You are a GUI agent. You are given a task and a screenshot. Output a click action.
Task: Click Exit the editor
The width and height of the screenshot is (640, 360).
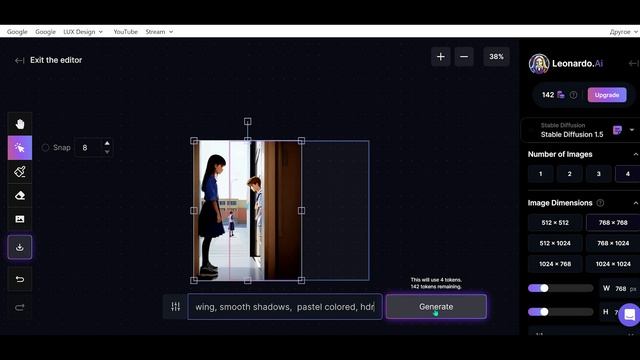[x=56, y=60]
